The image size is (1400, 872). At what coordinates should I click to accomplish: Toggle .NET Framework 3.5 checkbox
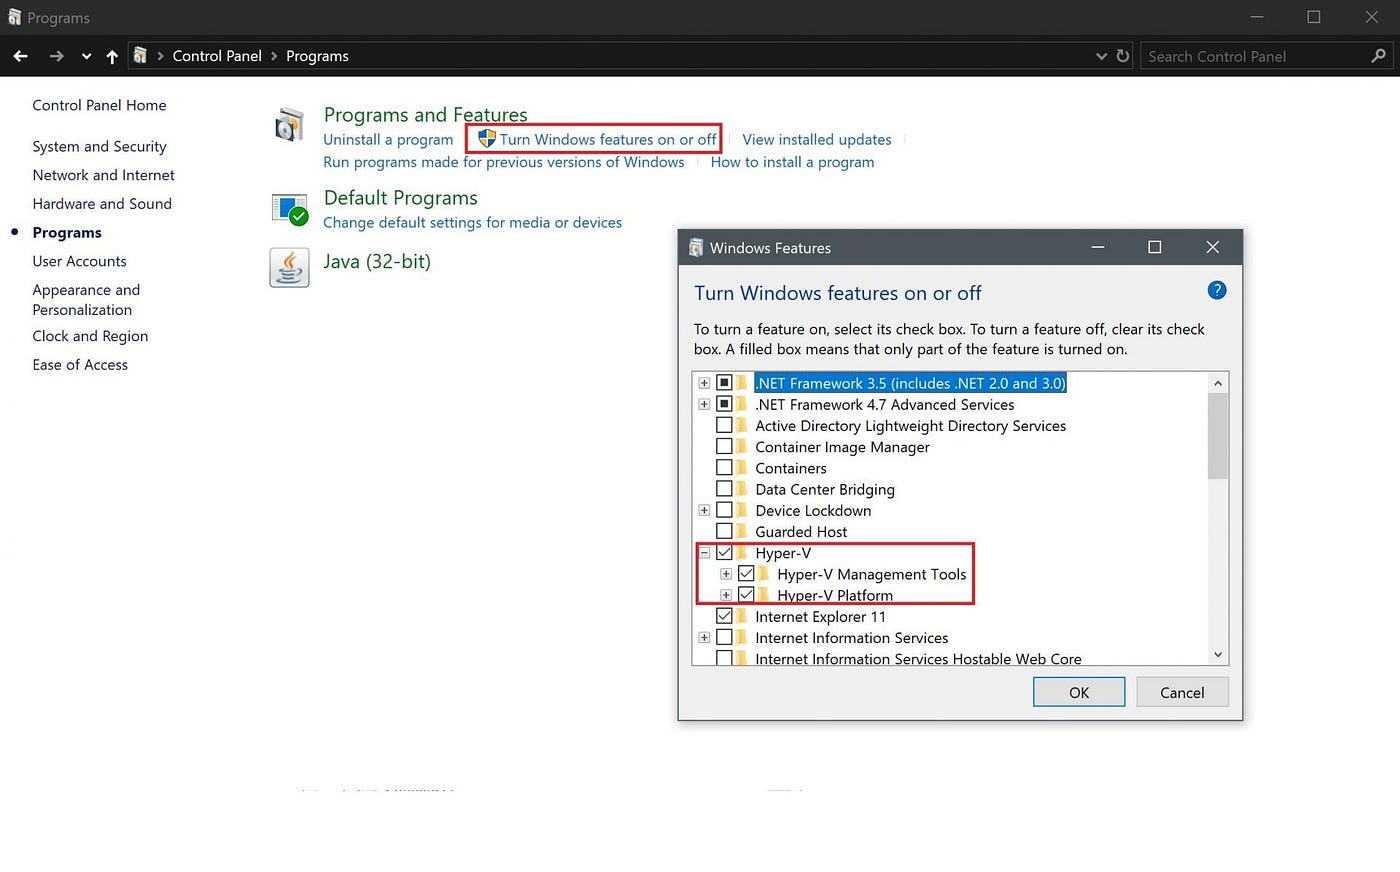725,383
